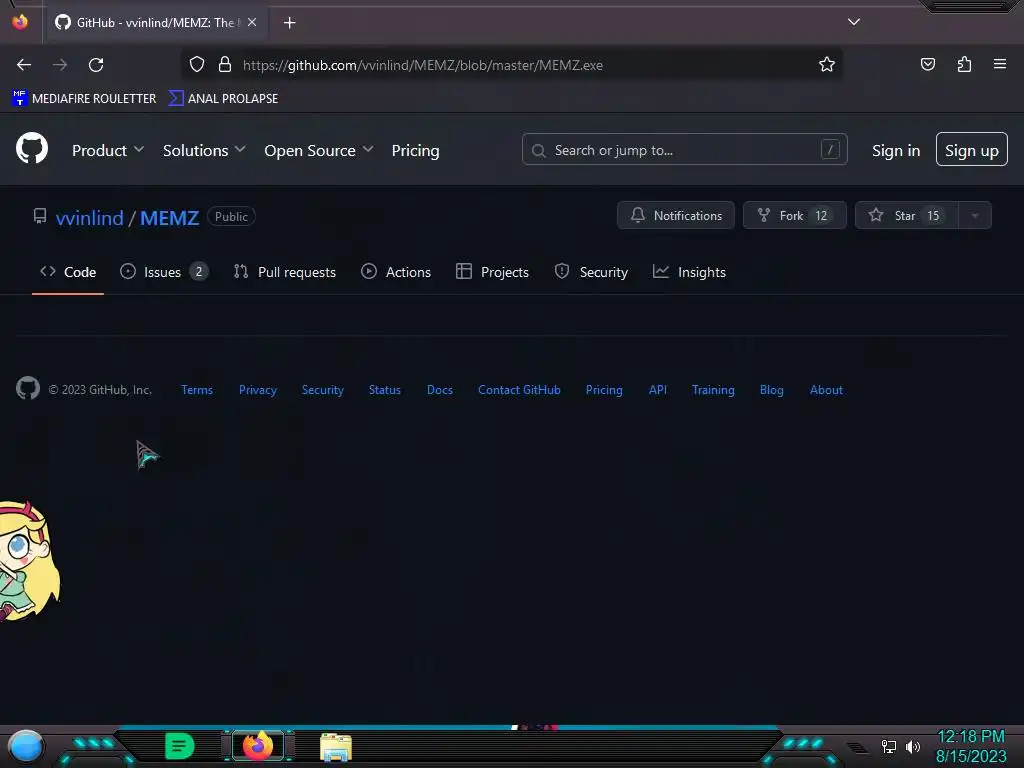
Task: Close the GitHub MEMZ tab
Action: (252, 22)
